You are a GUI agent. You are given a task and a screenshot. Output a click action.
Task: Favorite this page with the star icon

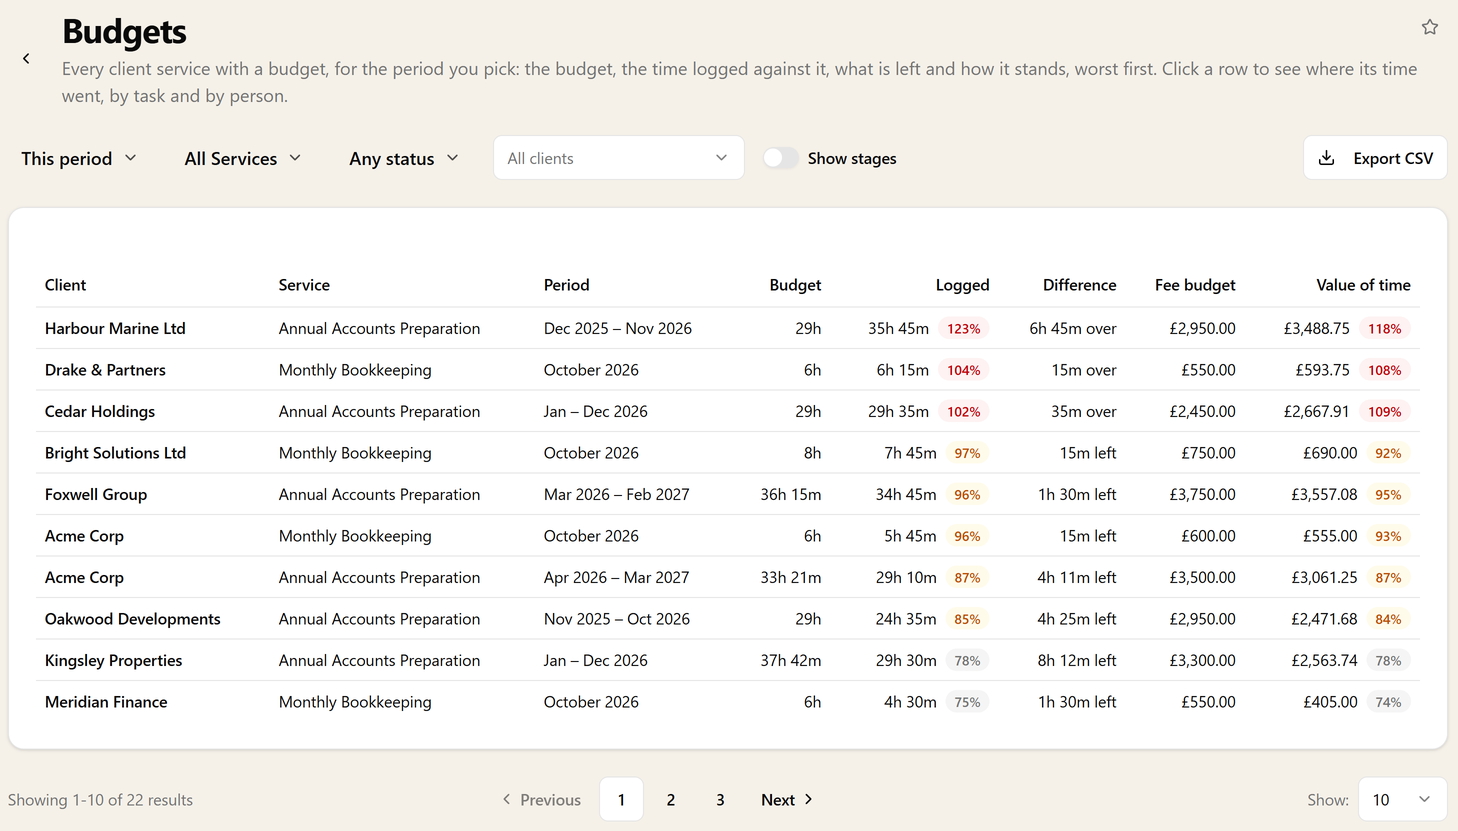[x=1430, y=27]
